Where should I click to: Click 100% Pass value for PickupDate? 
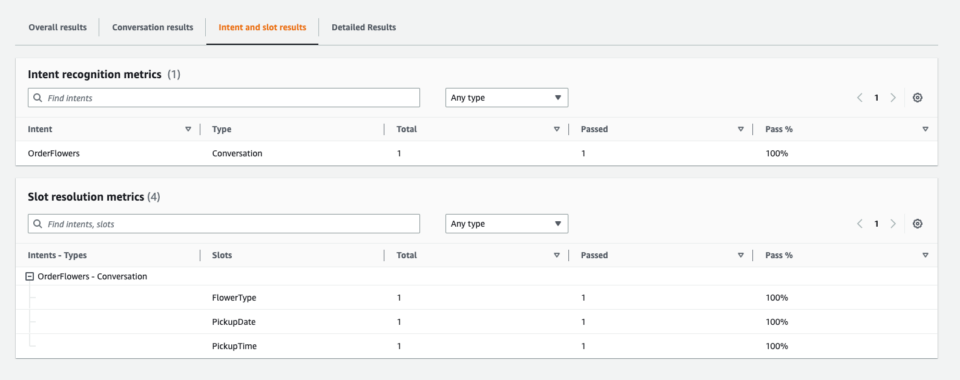coord(776,322)
